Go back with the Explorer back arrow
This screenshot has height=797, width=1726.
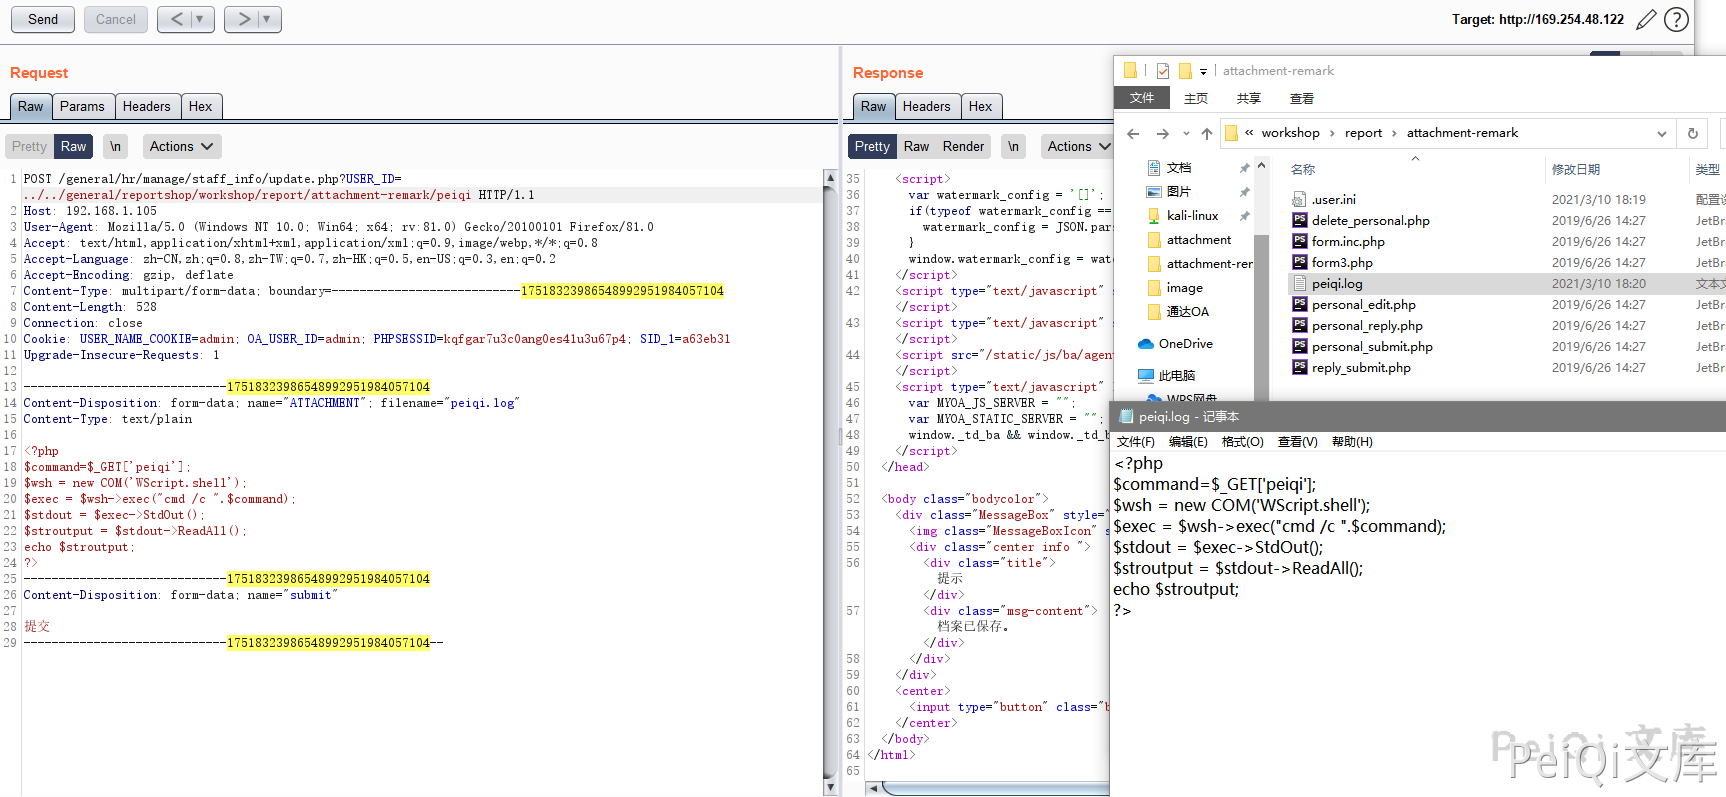point(1133,133)
